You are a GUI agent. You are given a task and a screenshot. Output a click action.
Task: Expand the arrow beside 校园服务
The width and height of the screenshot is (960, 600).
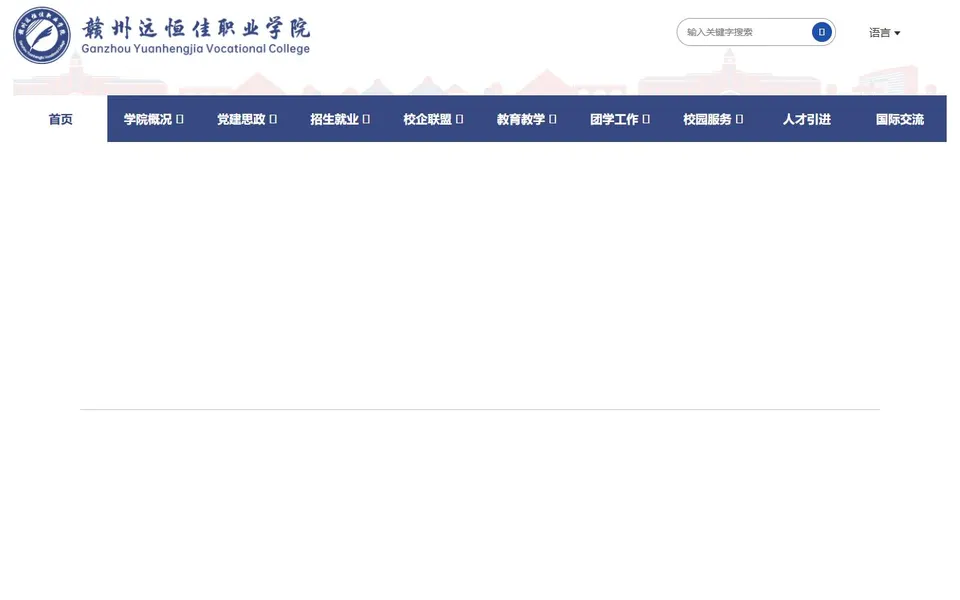point(739,119)
